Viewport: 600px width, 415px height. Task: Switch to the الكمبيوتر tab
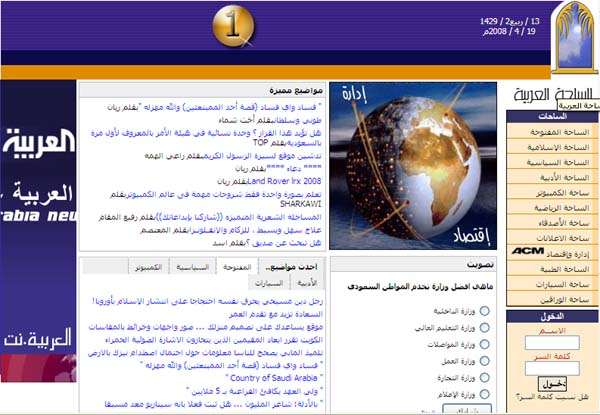pyautogui.click(x=148, y=267)
